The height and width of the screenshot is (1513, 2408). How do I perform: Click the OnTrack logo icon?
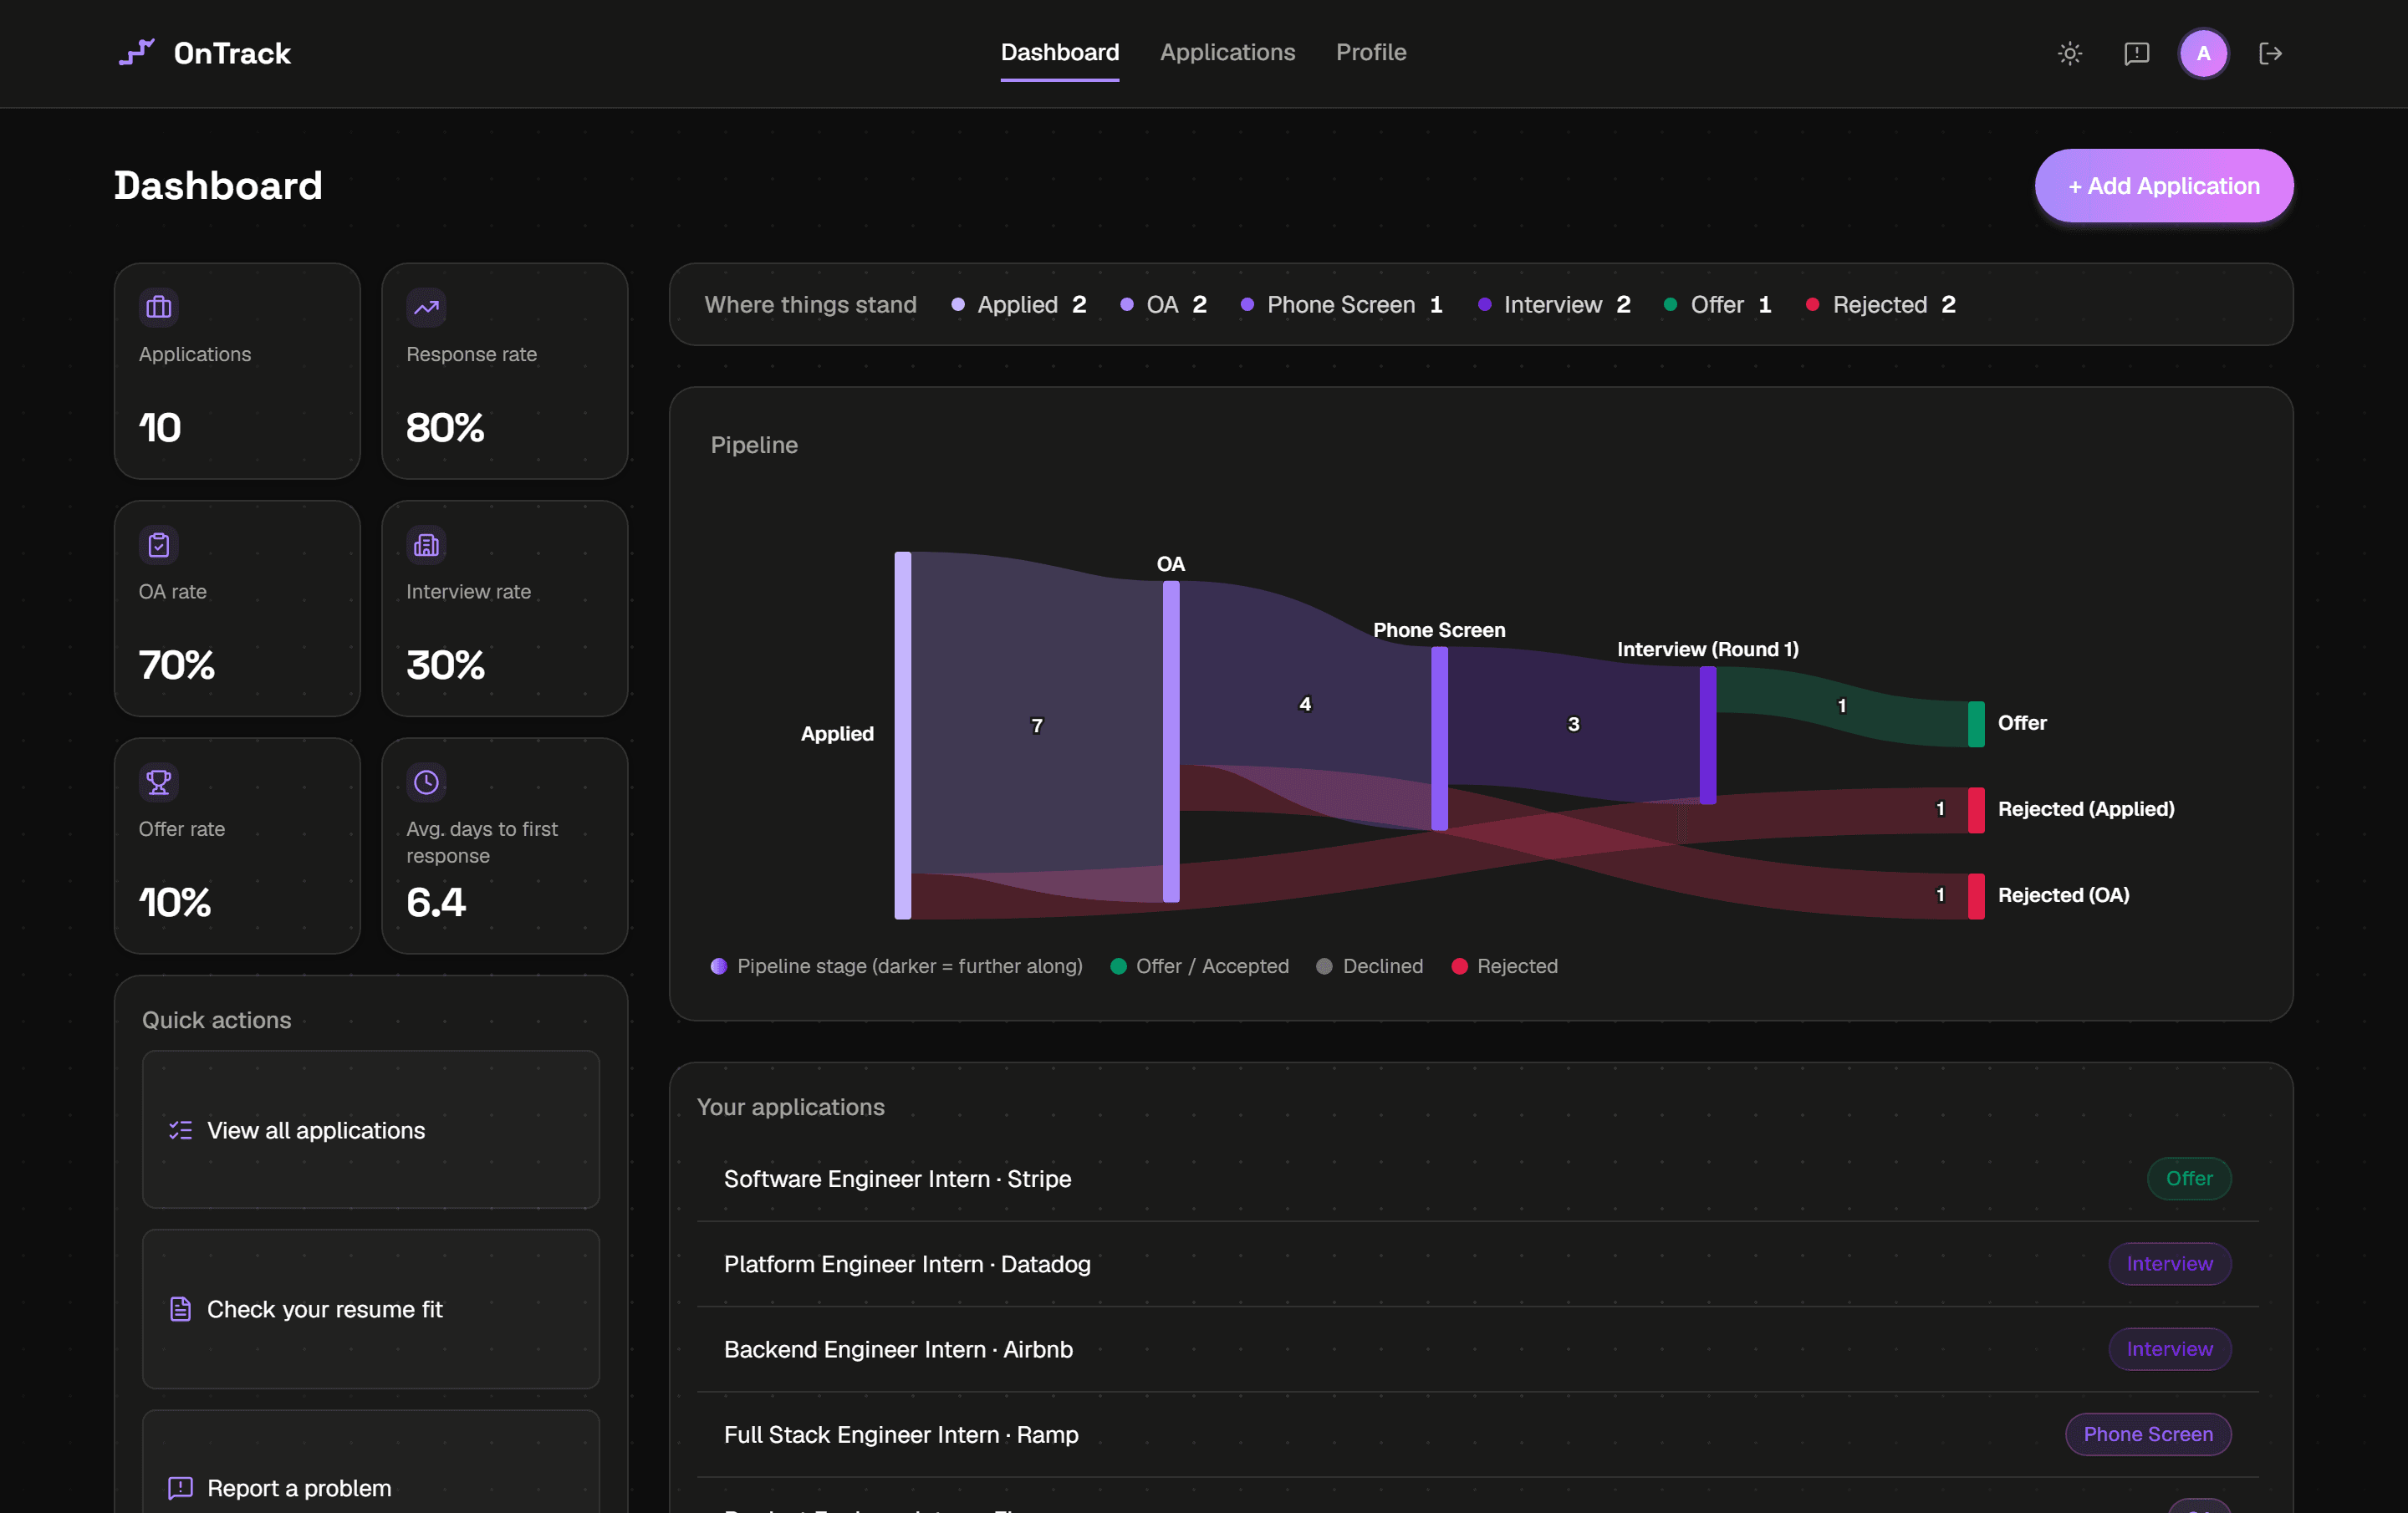[137, 52]
